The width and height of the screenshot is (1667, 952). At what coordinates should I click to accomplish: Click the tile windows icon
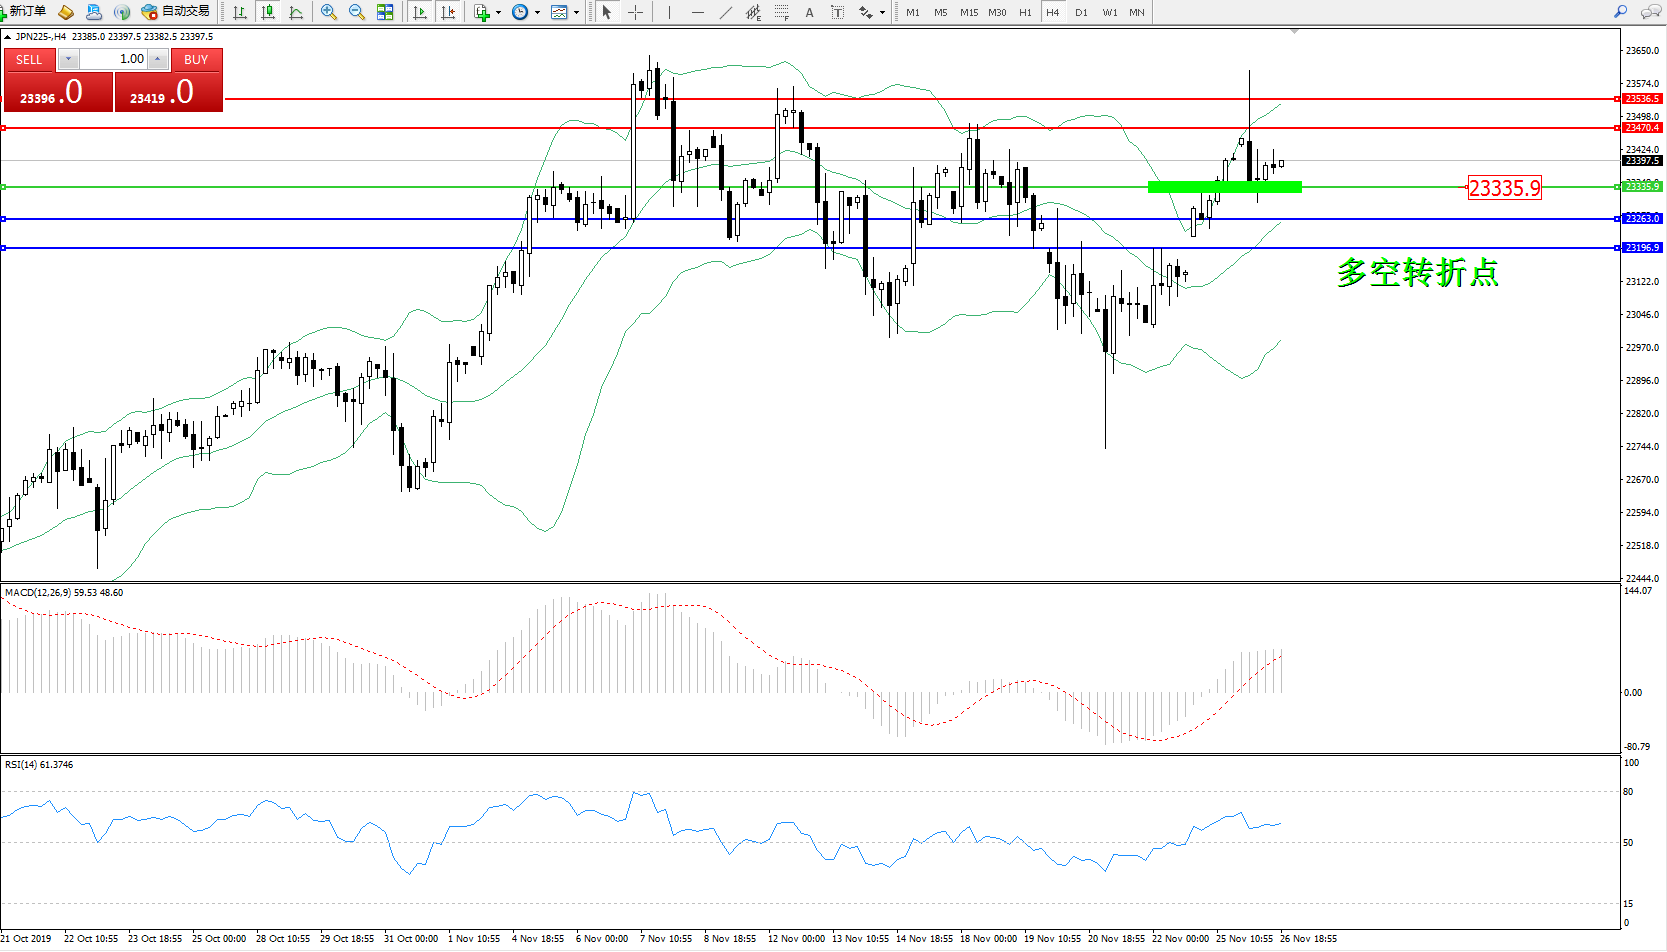point(385,12)
